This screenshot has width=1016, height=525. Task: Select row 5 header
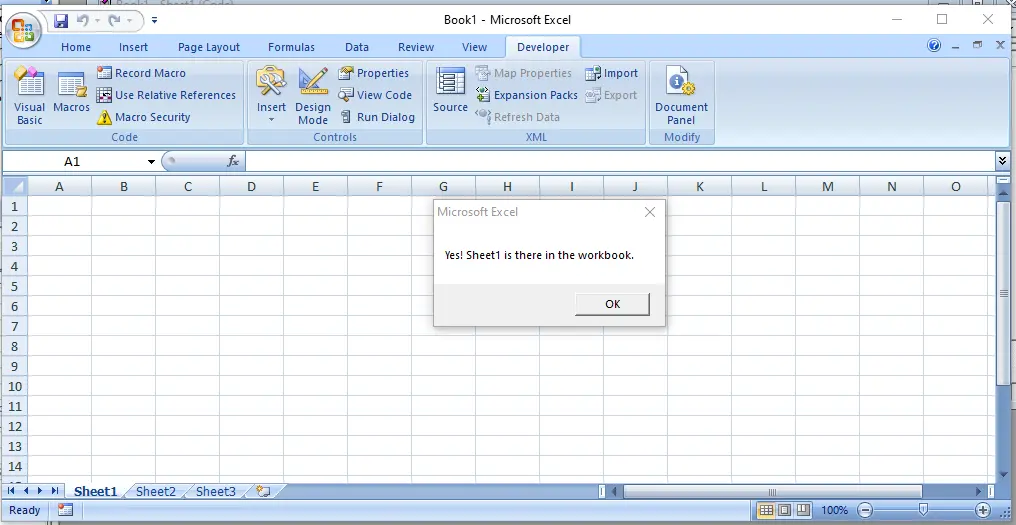pos(16,286)
